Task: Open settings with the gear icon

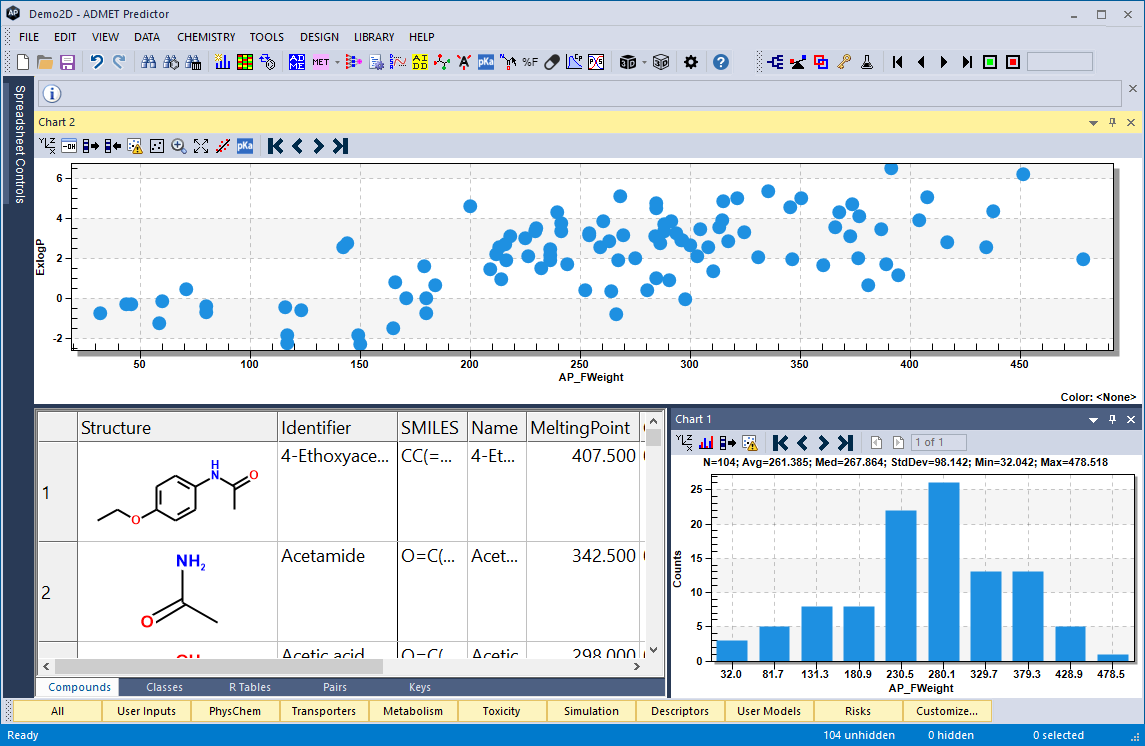Action: click(x=691, y=63)
